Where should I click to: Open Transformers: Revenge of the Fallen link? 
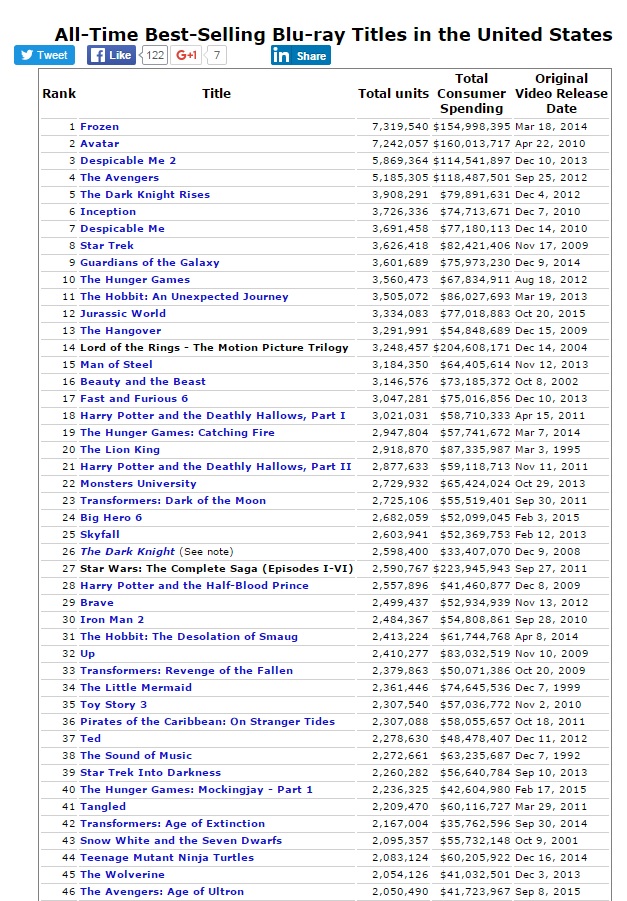[x=186, y=671]
